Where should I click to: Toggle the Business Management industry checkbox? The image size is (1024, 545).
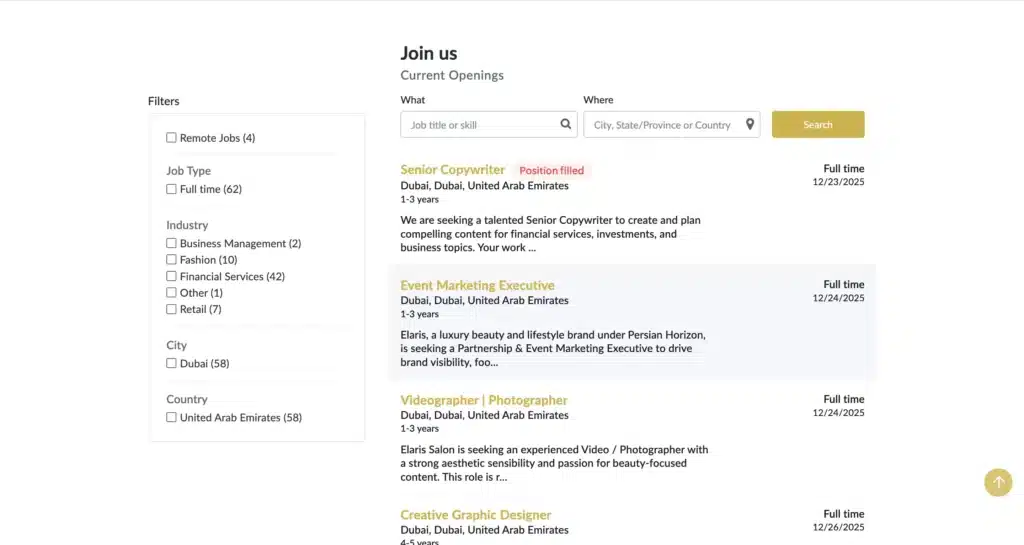171,243
